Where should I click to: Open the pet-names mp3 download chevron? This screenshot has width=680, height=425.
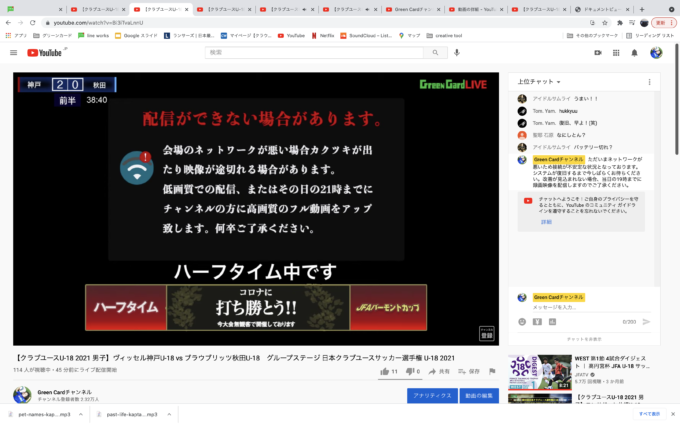tap(81, 415)
